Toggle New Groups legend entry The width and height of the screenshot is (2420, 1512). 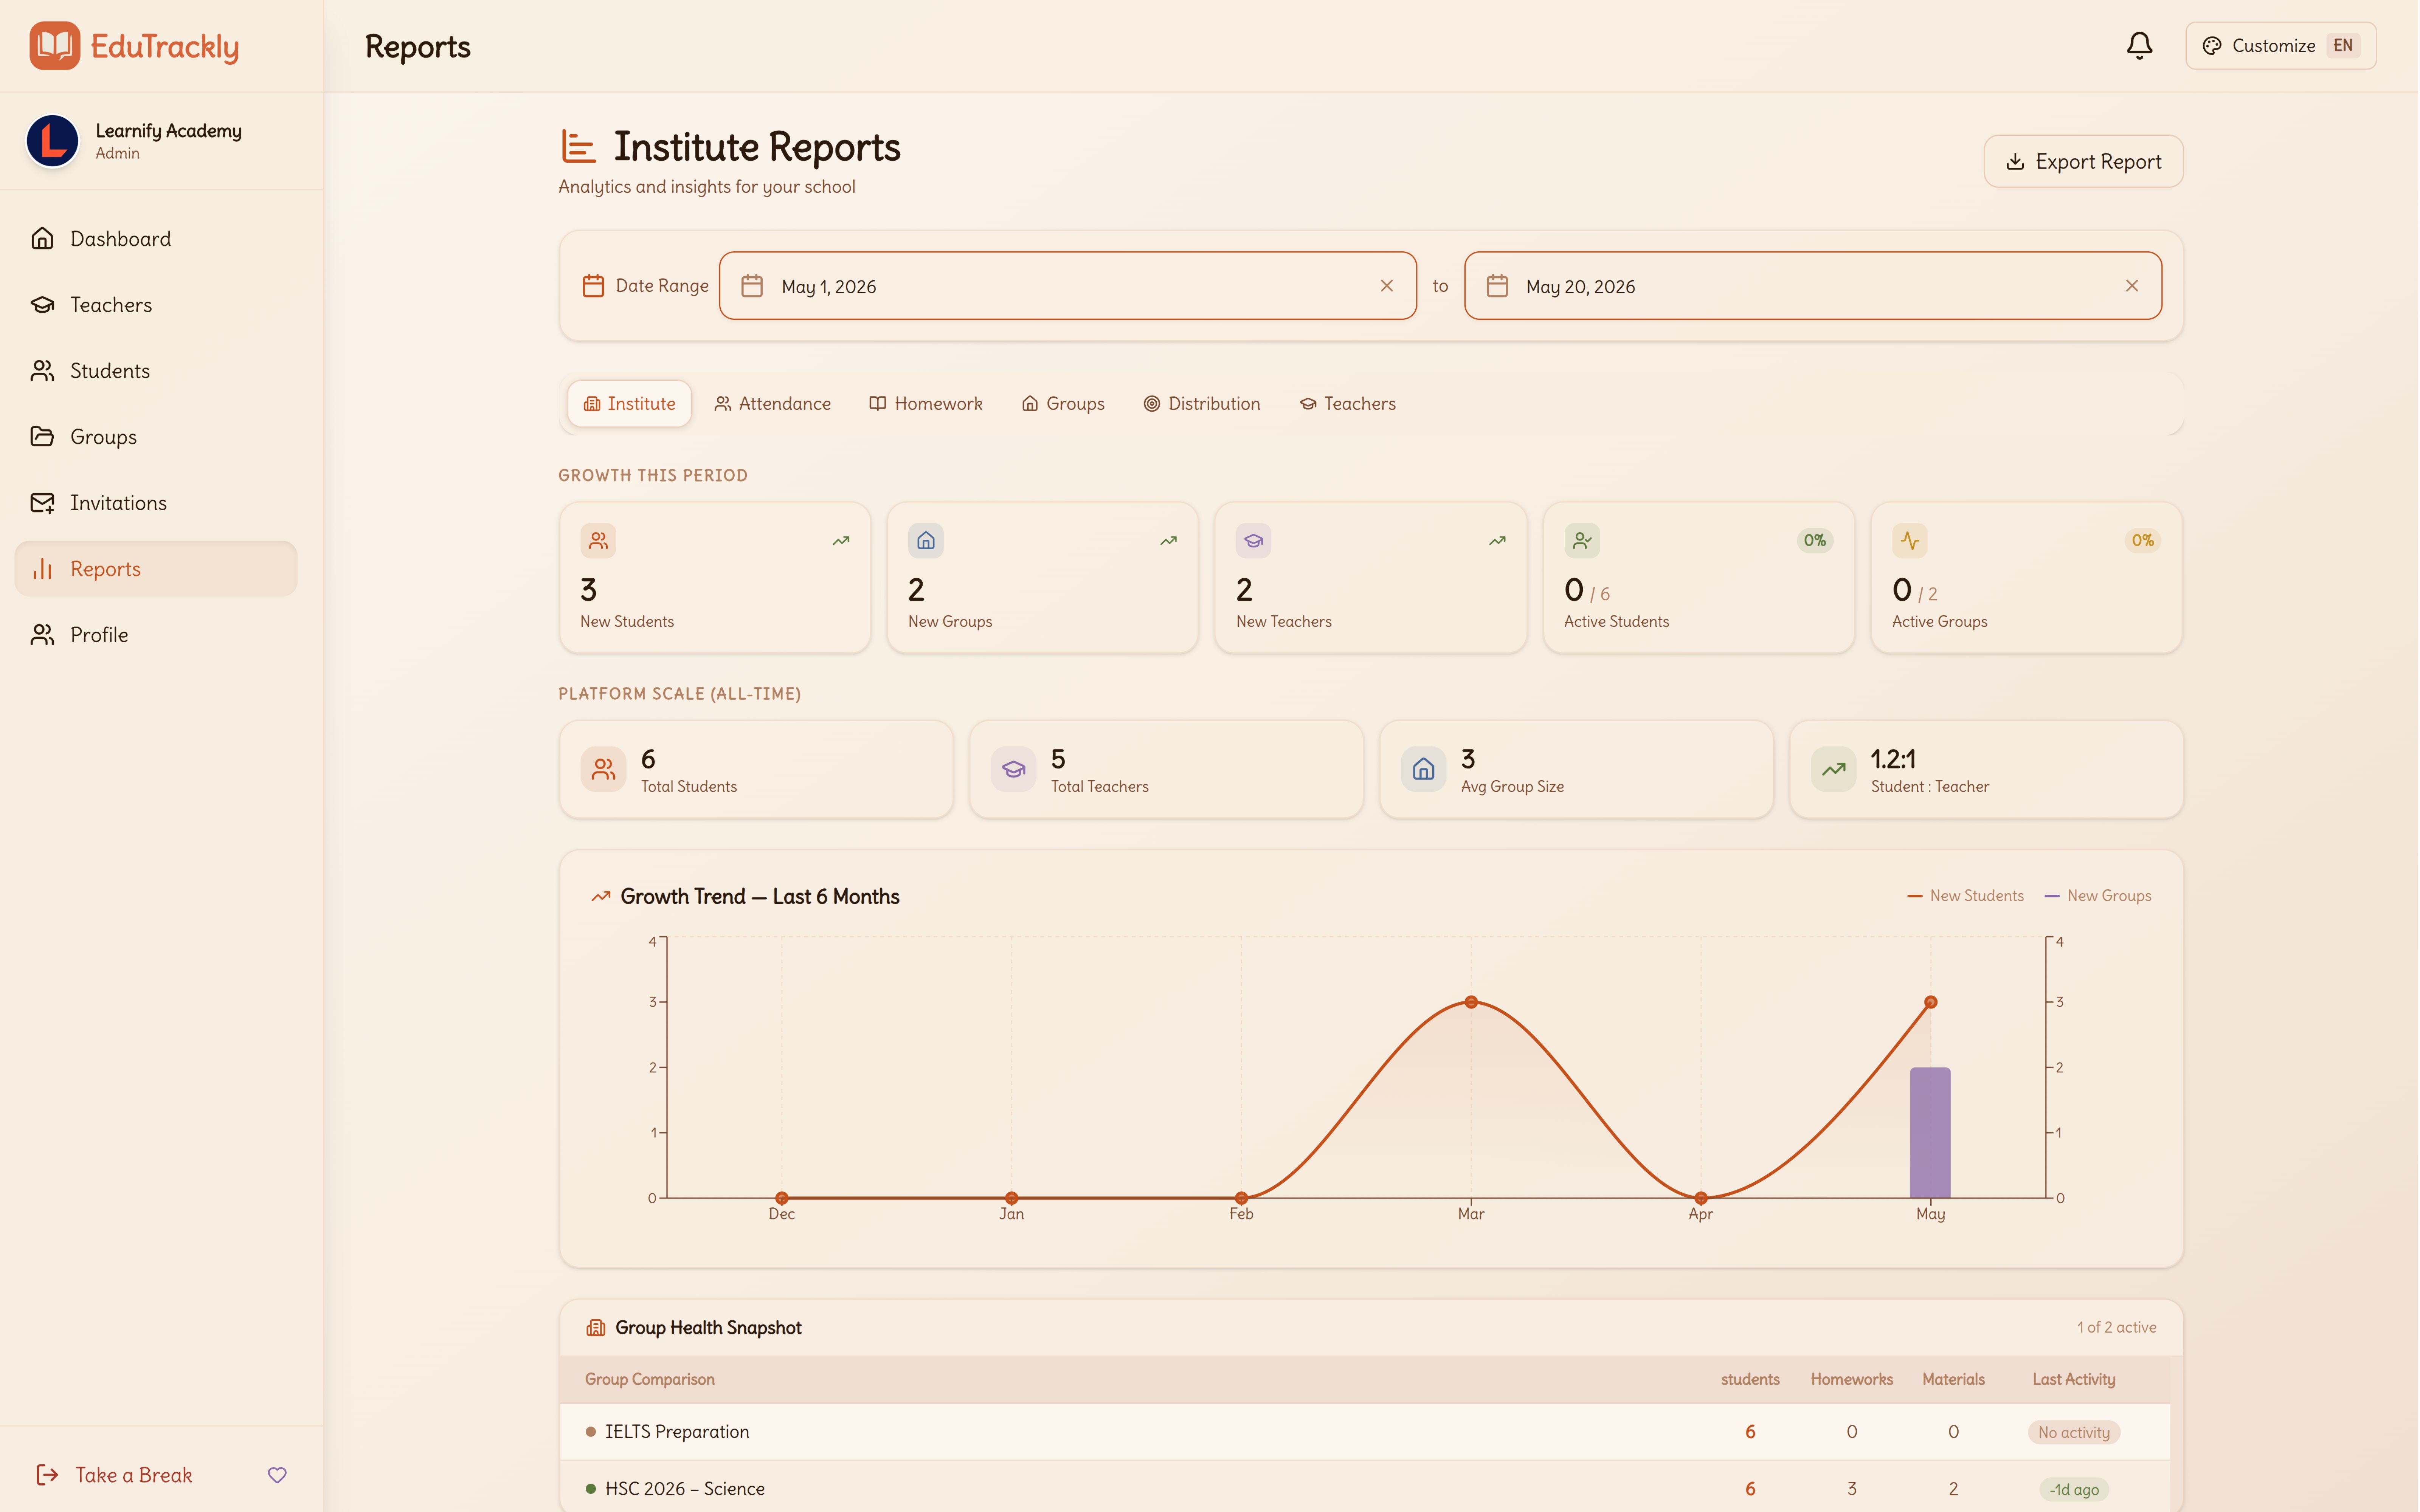[x=2098, y=896]
